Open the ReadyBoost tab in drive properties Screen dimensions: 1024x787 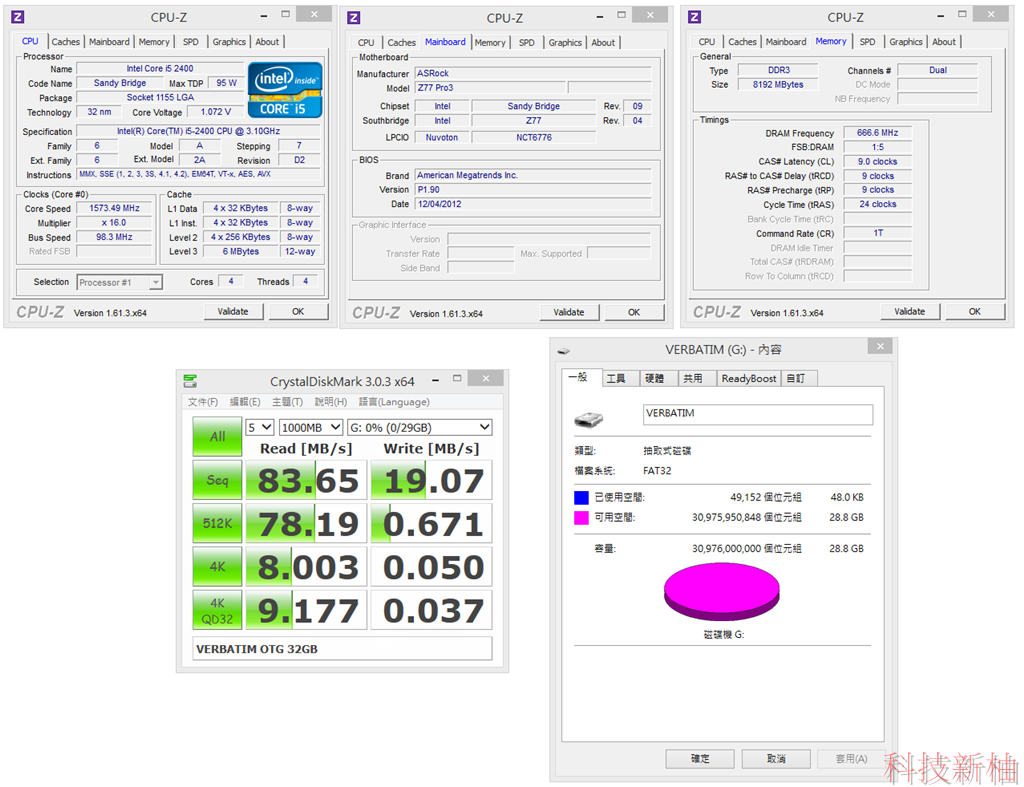749,378
